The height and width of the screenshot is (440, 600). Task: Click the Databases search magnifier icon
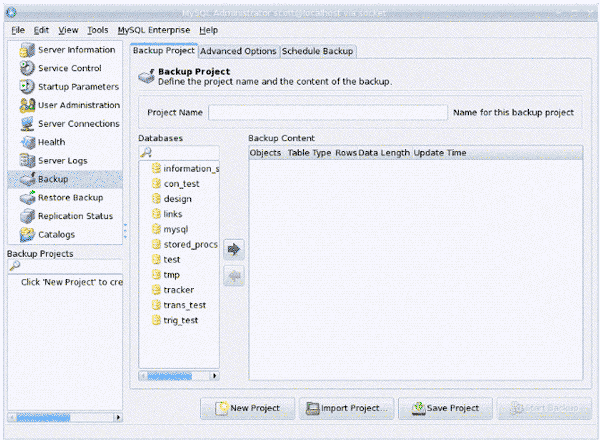coord(146,153)
